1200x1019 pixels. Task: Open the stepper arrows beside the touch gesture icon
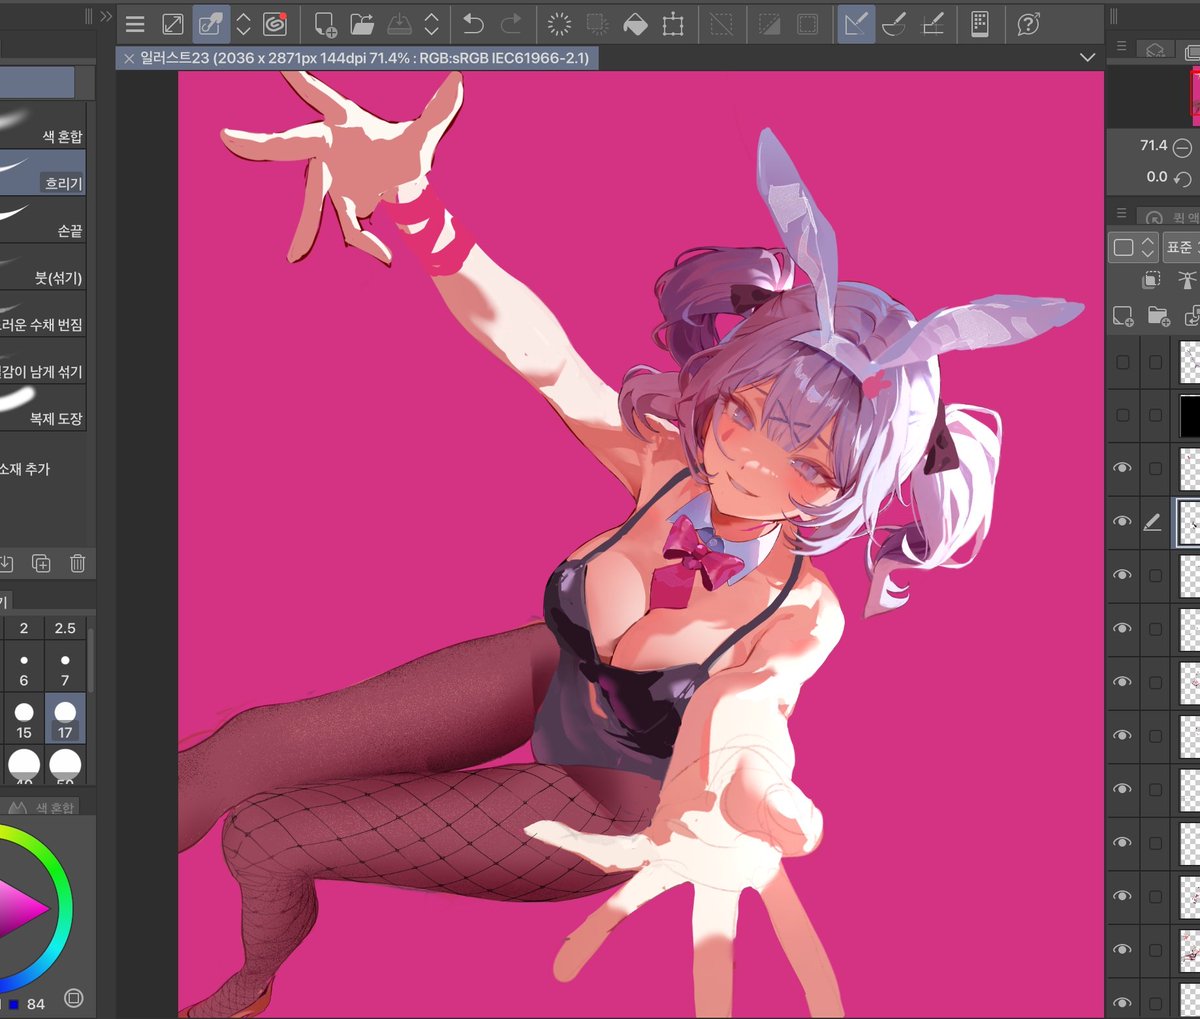(x=243, y=24)
